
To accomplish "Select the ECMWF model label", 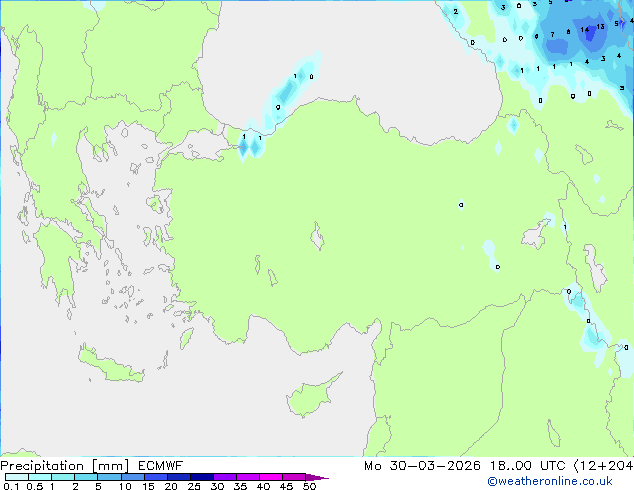I will (161, 466).
